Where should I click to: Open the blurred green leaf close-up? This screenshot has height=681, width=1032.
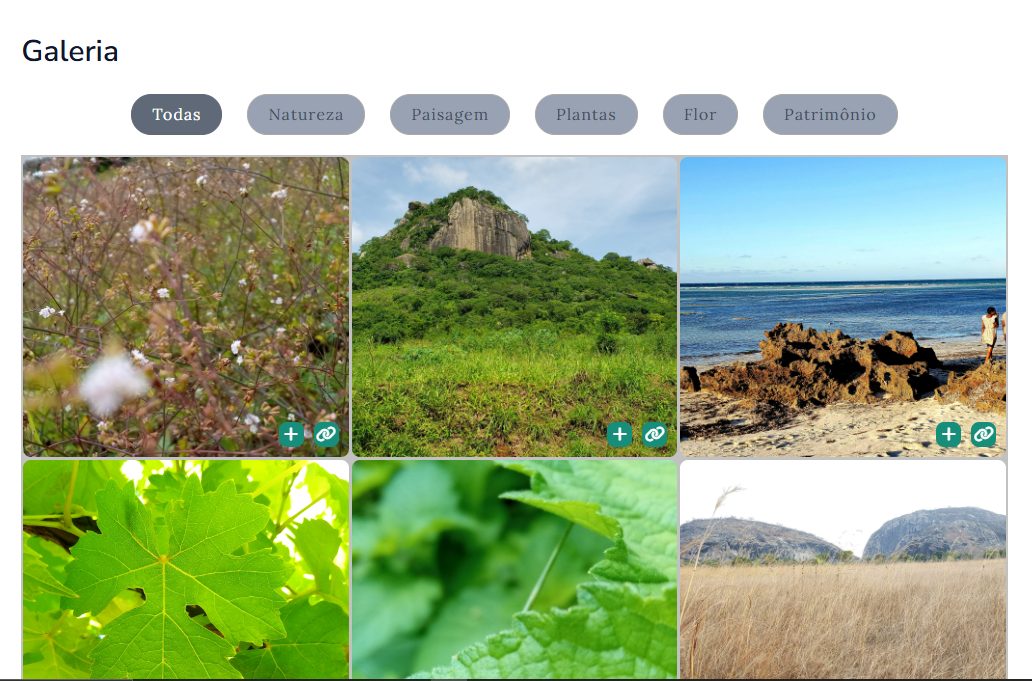[514, 570]
